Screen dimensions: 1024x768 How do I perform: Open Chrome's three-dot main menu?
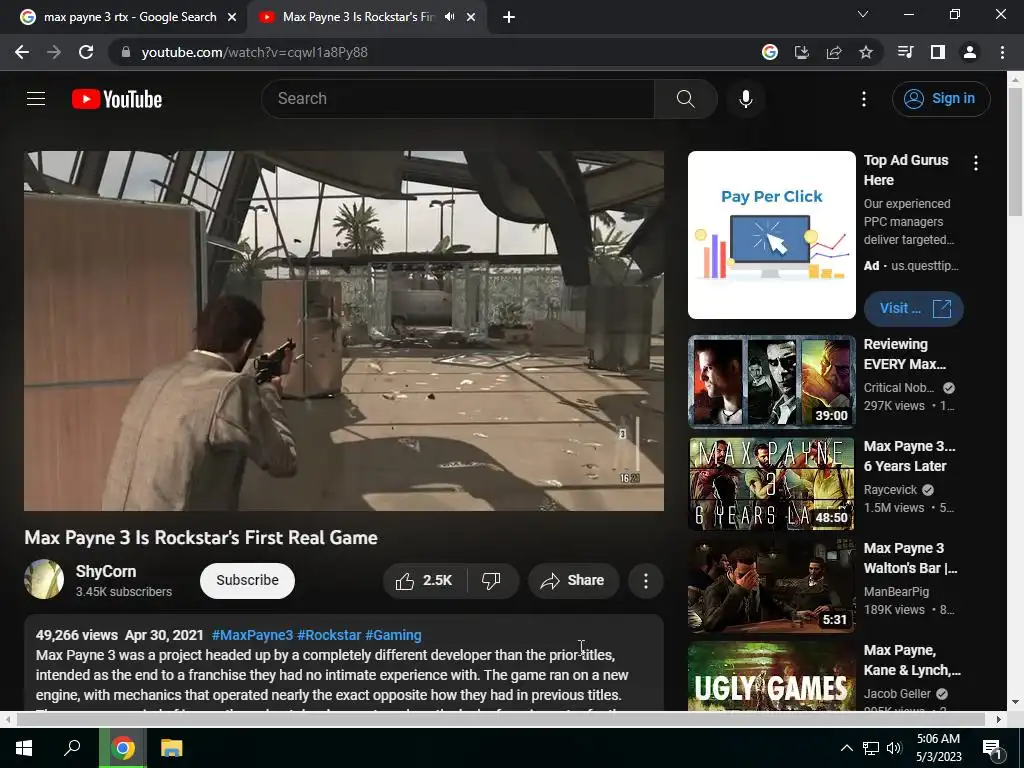1002,52
